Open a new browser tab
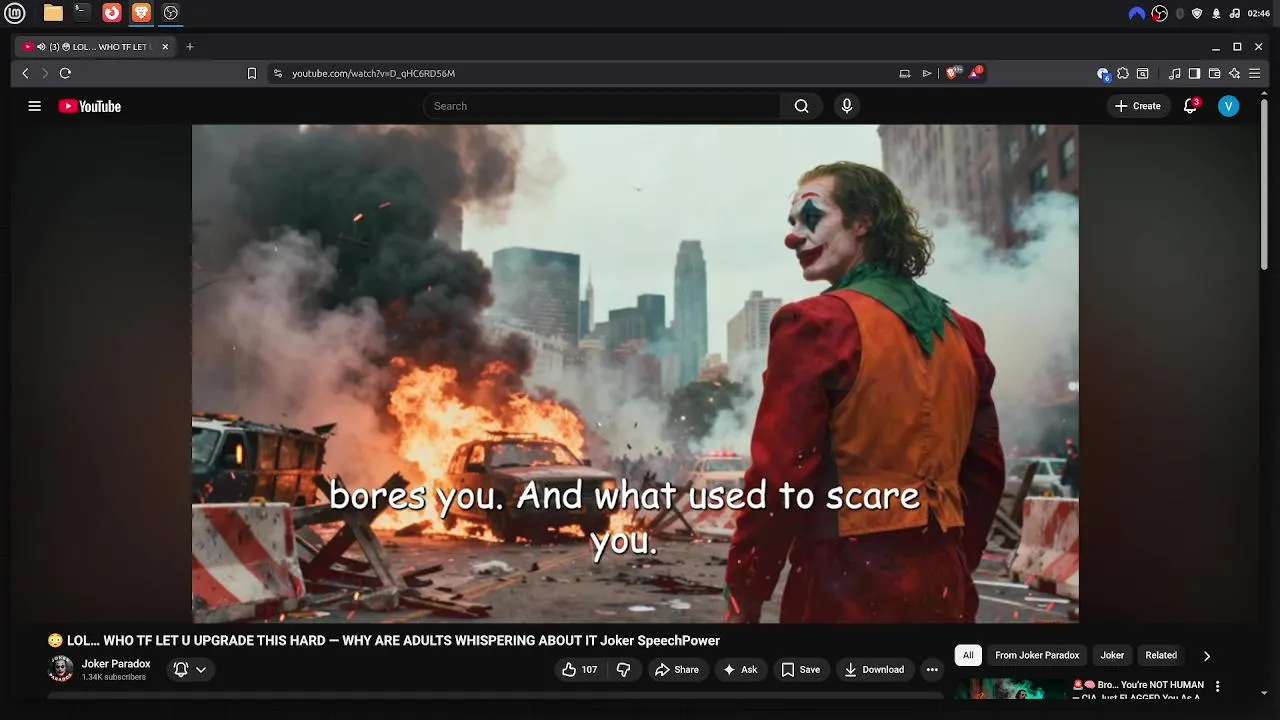1280x720 pixels. click(x=190, y=47)
